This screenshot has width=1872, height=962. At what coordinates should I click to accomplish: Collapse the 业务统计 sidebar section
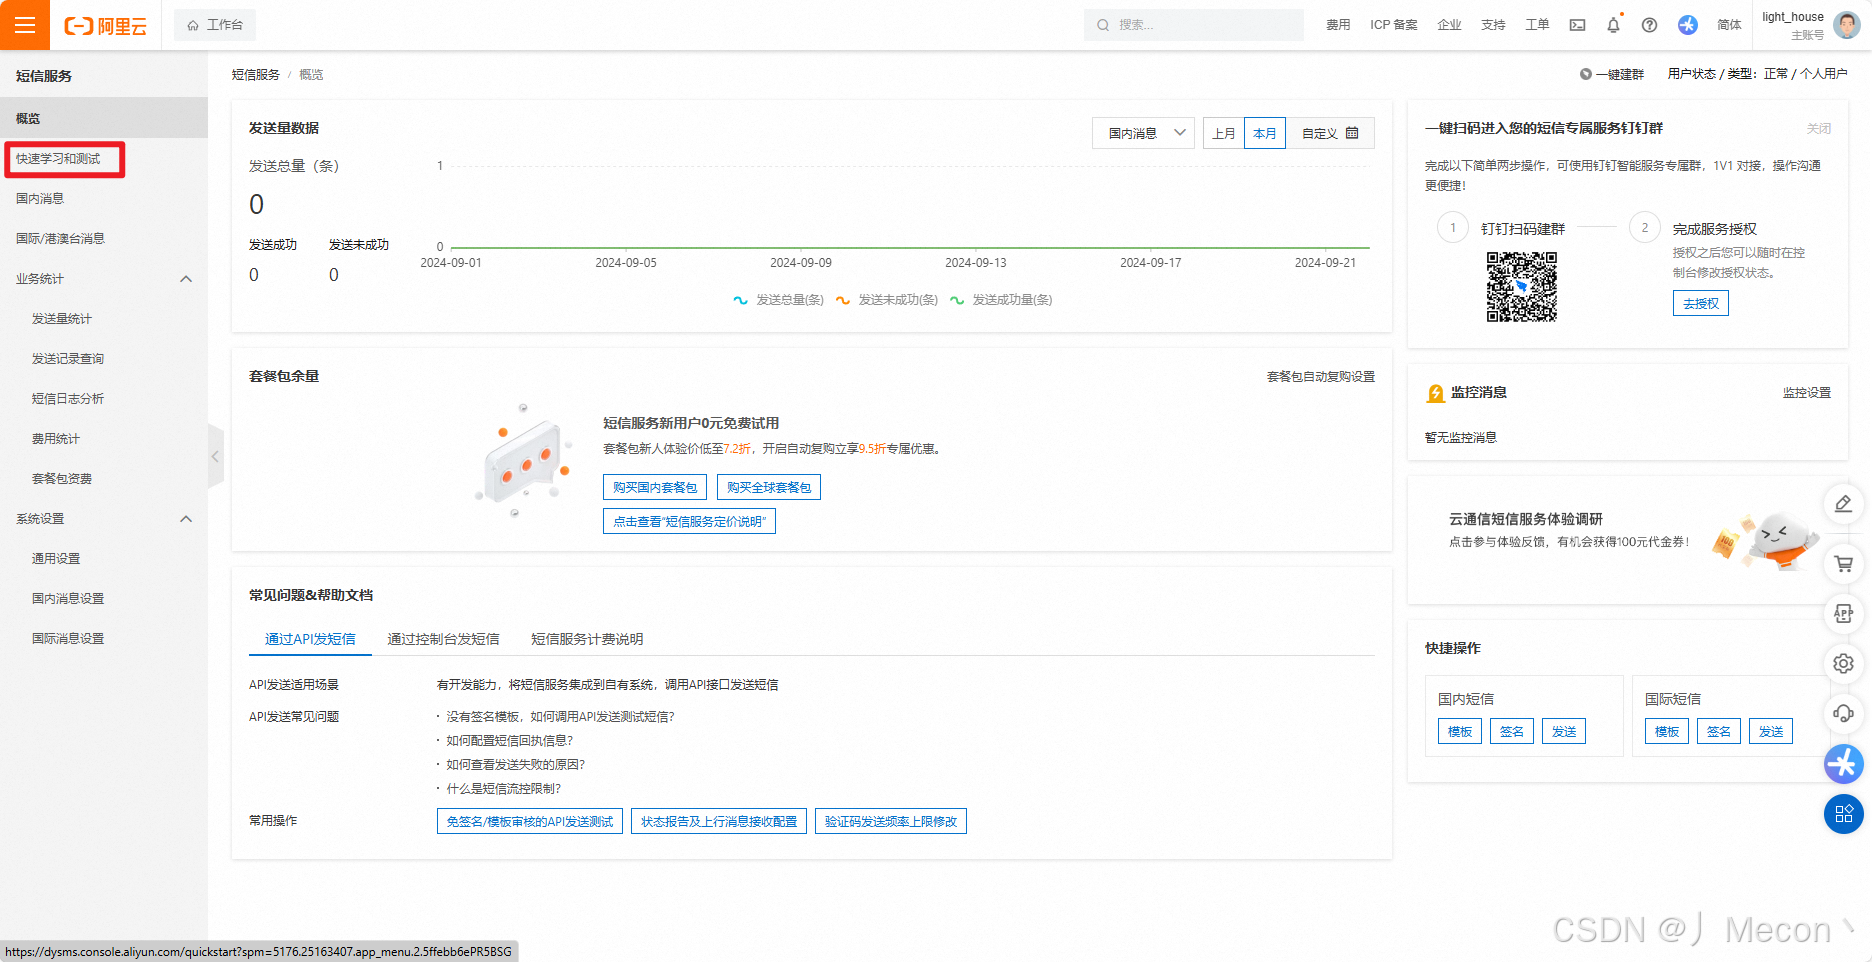click(x=185, y=278)
